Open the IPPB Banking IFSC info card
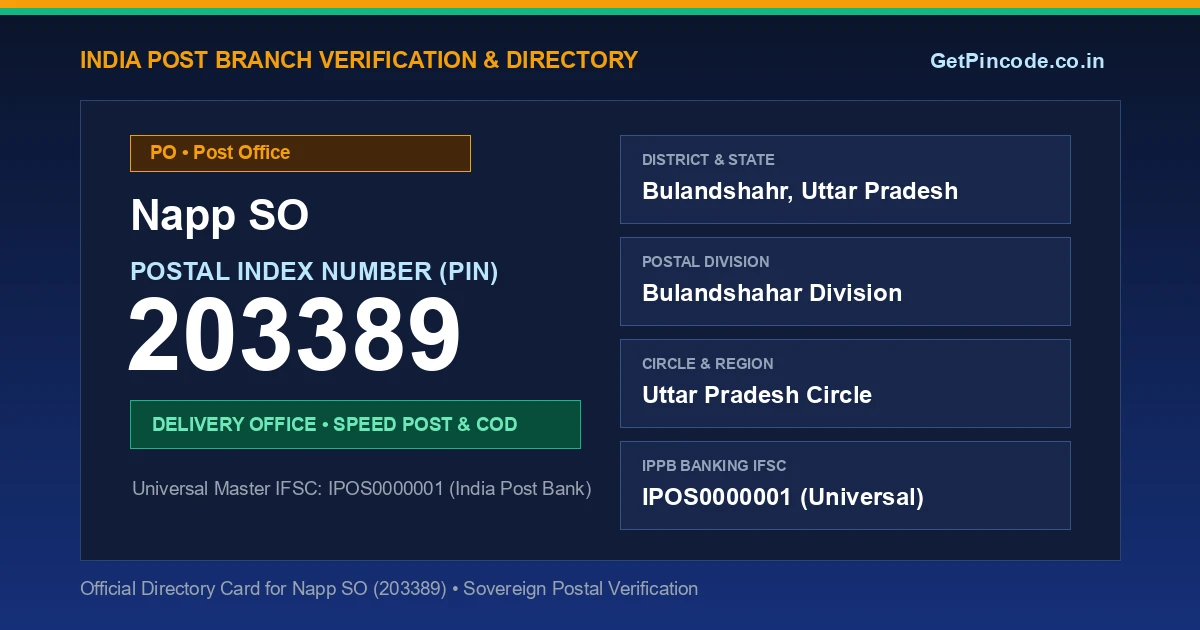Viewport: 1200px width, 630px height. click(845, 485)
